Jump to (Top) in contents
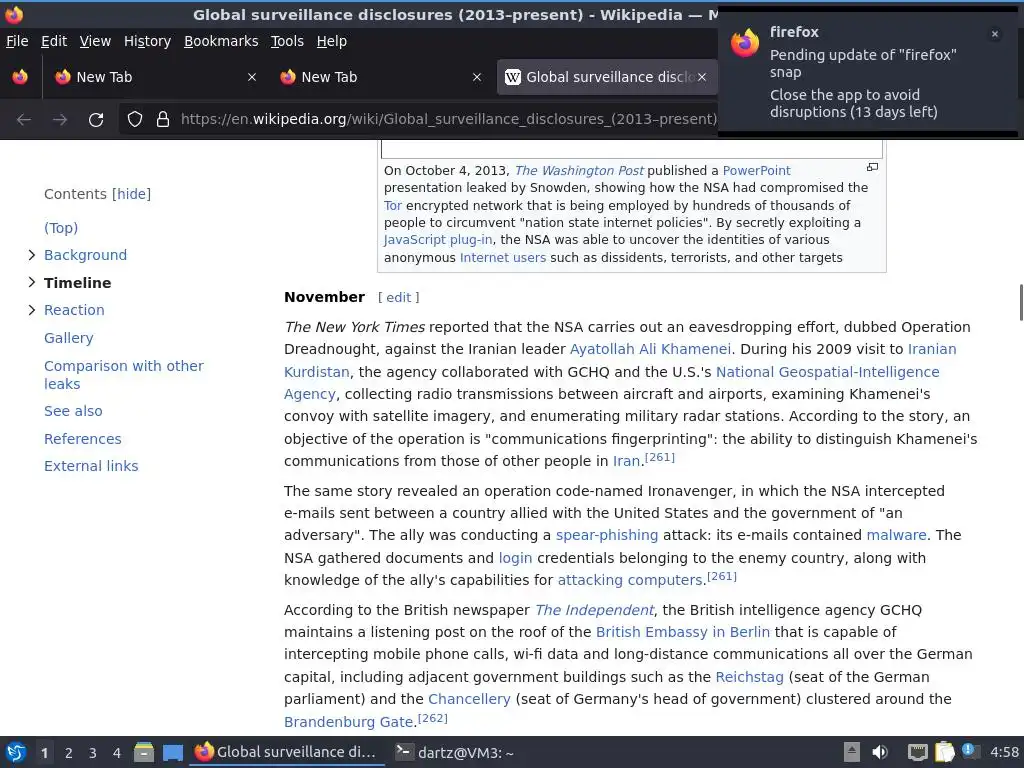 click(x=61, y=228)
